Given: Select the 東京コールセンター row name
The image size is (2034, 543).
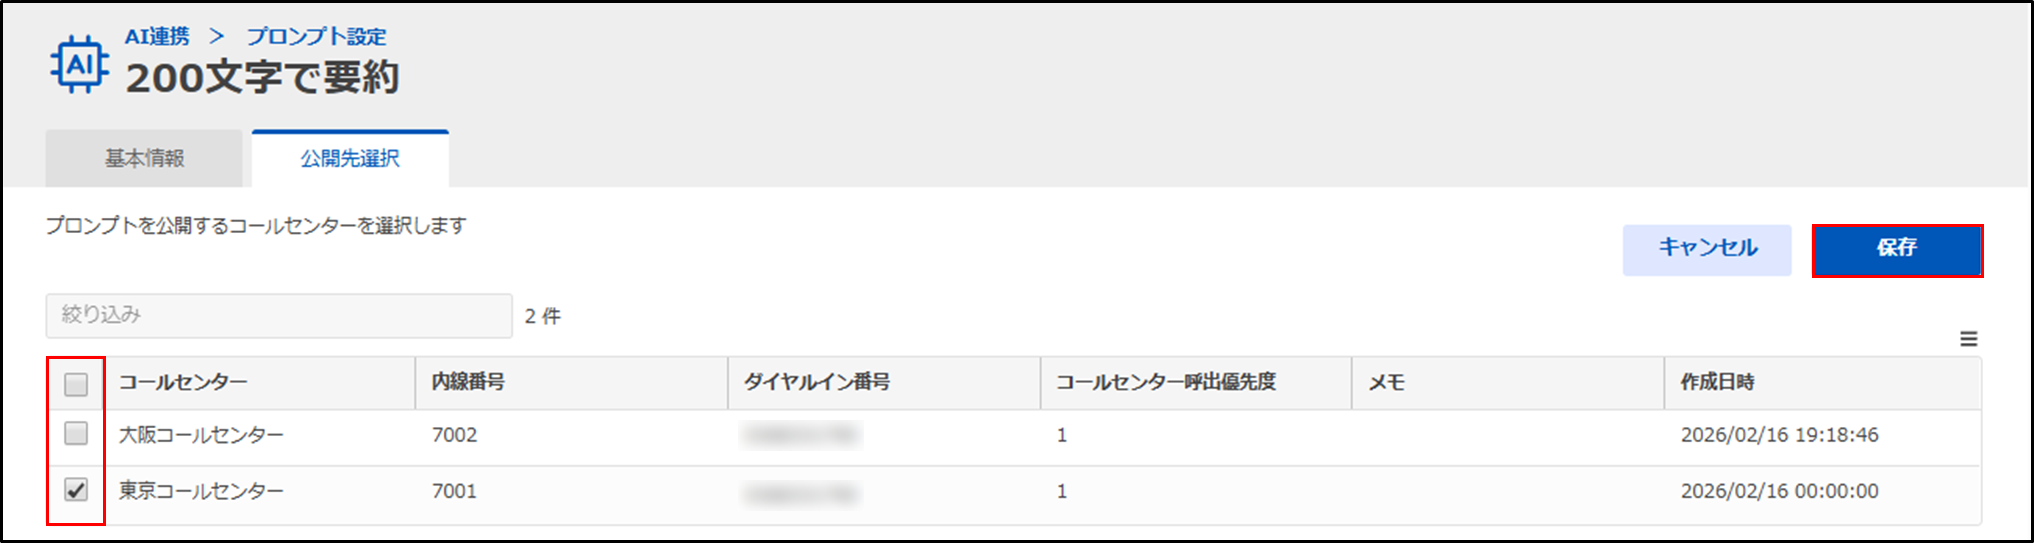Looking at the screenshot, I should coord(202,491).
